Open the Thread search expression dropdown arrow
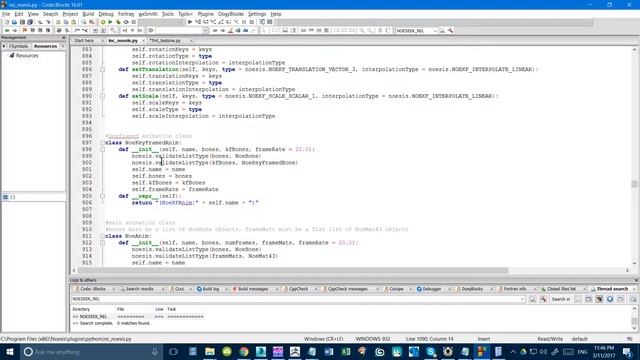 pyautogui.click(x=522, y=299)
